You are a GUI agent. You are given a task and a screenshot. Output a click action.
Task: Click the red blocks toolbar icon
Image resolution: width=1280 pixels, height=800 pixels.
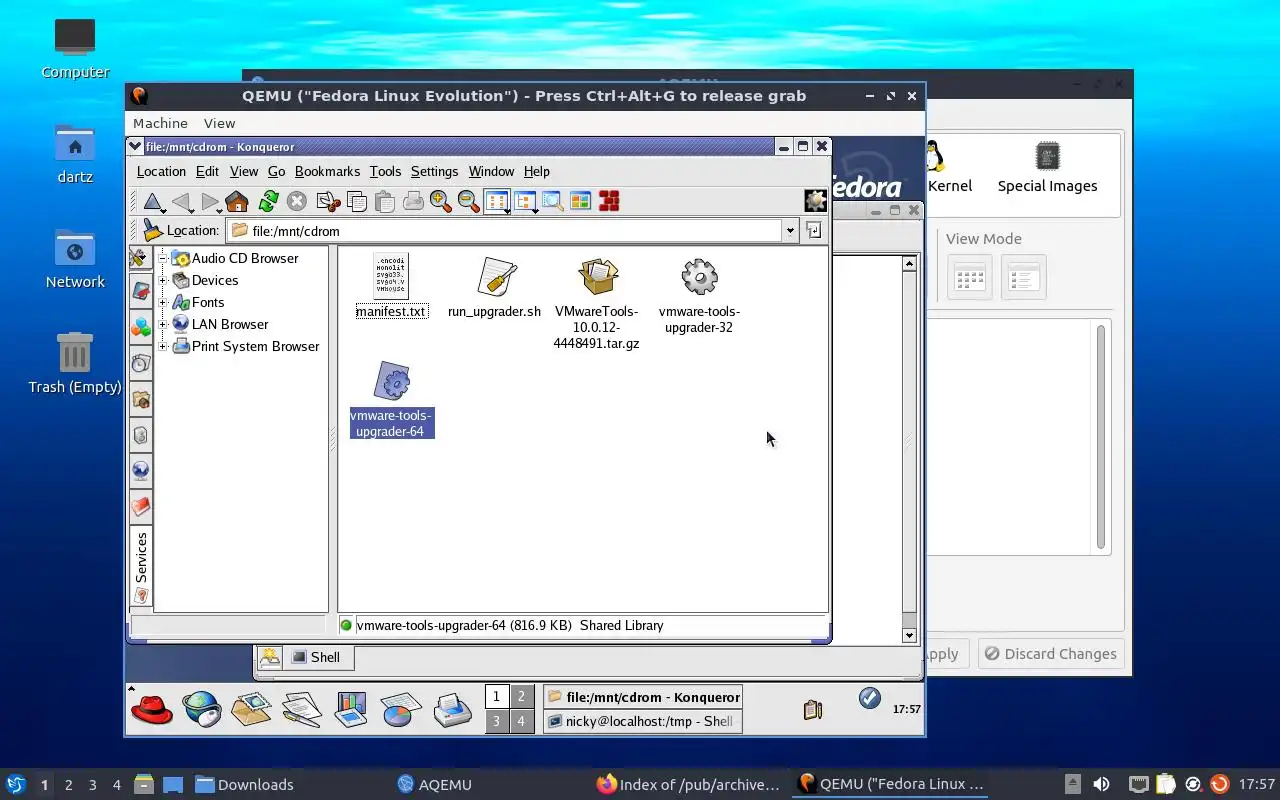click(609, 202)
